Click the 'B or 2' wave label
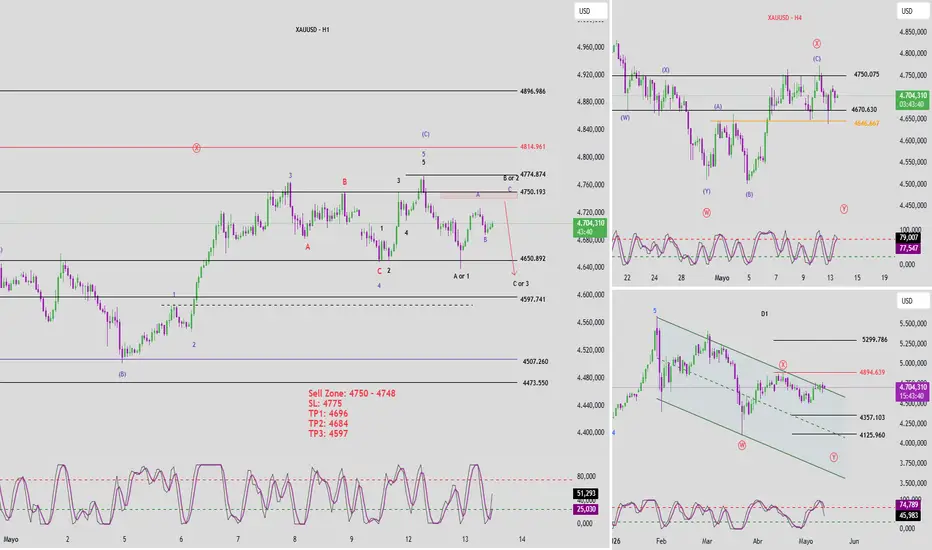Viewport: 932px width, 550px height. 511,178
